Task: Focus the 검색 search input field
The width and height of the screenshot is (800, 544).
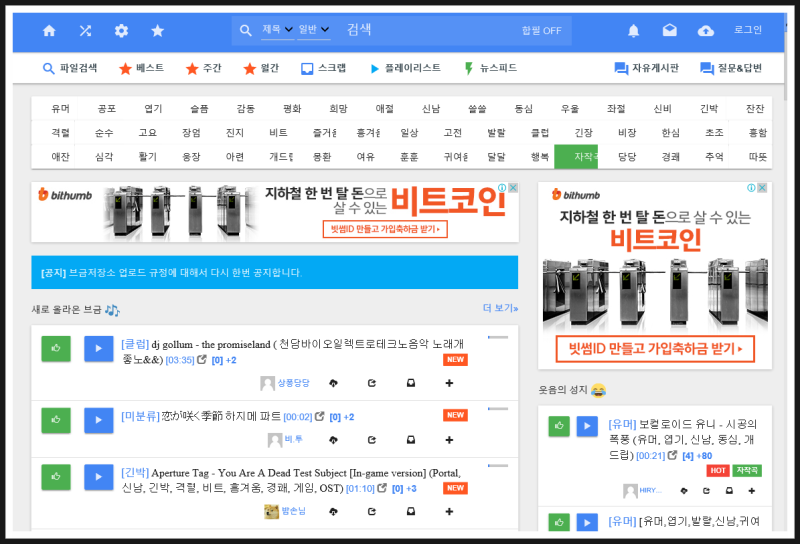Action: (x=429, y=30)
